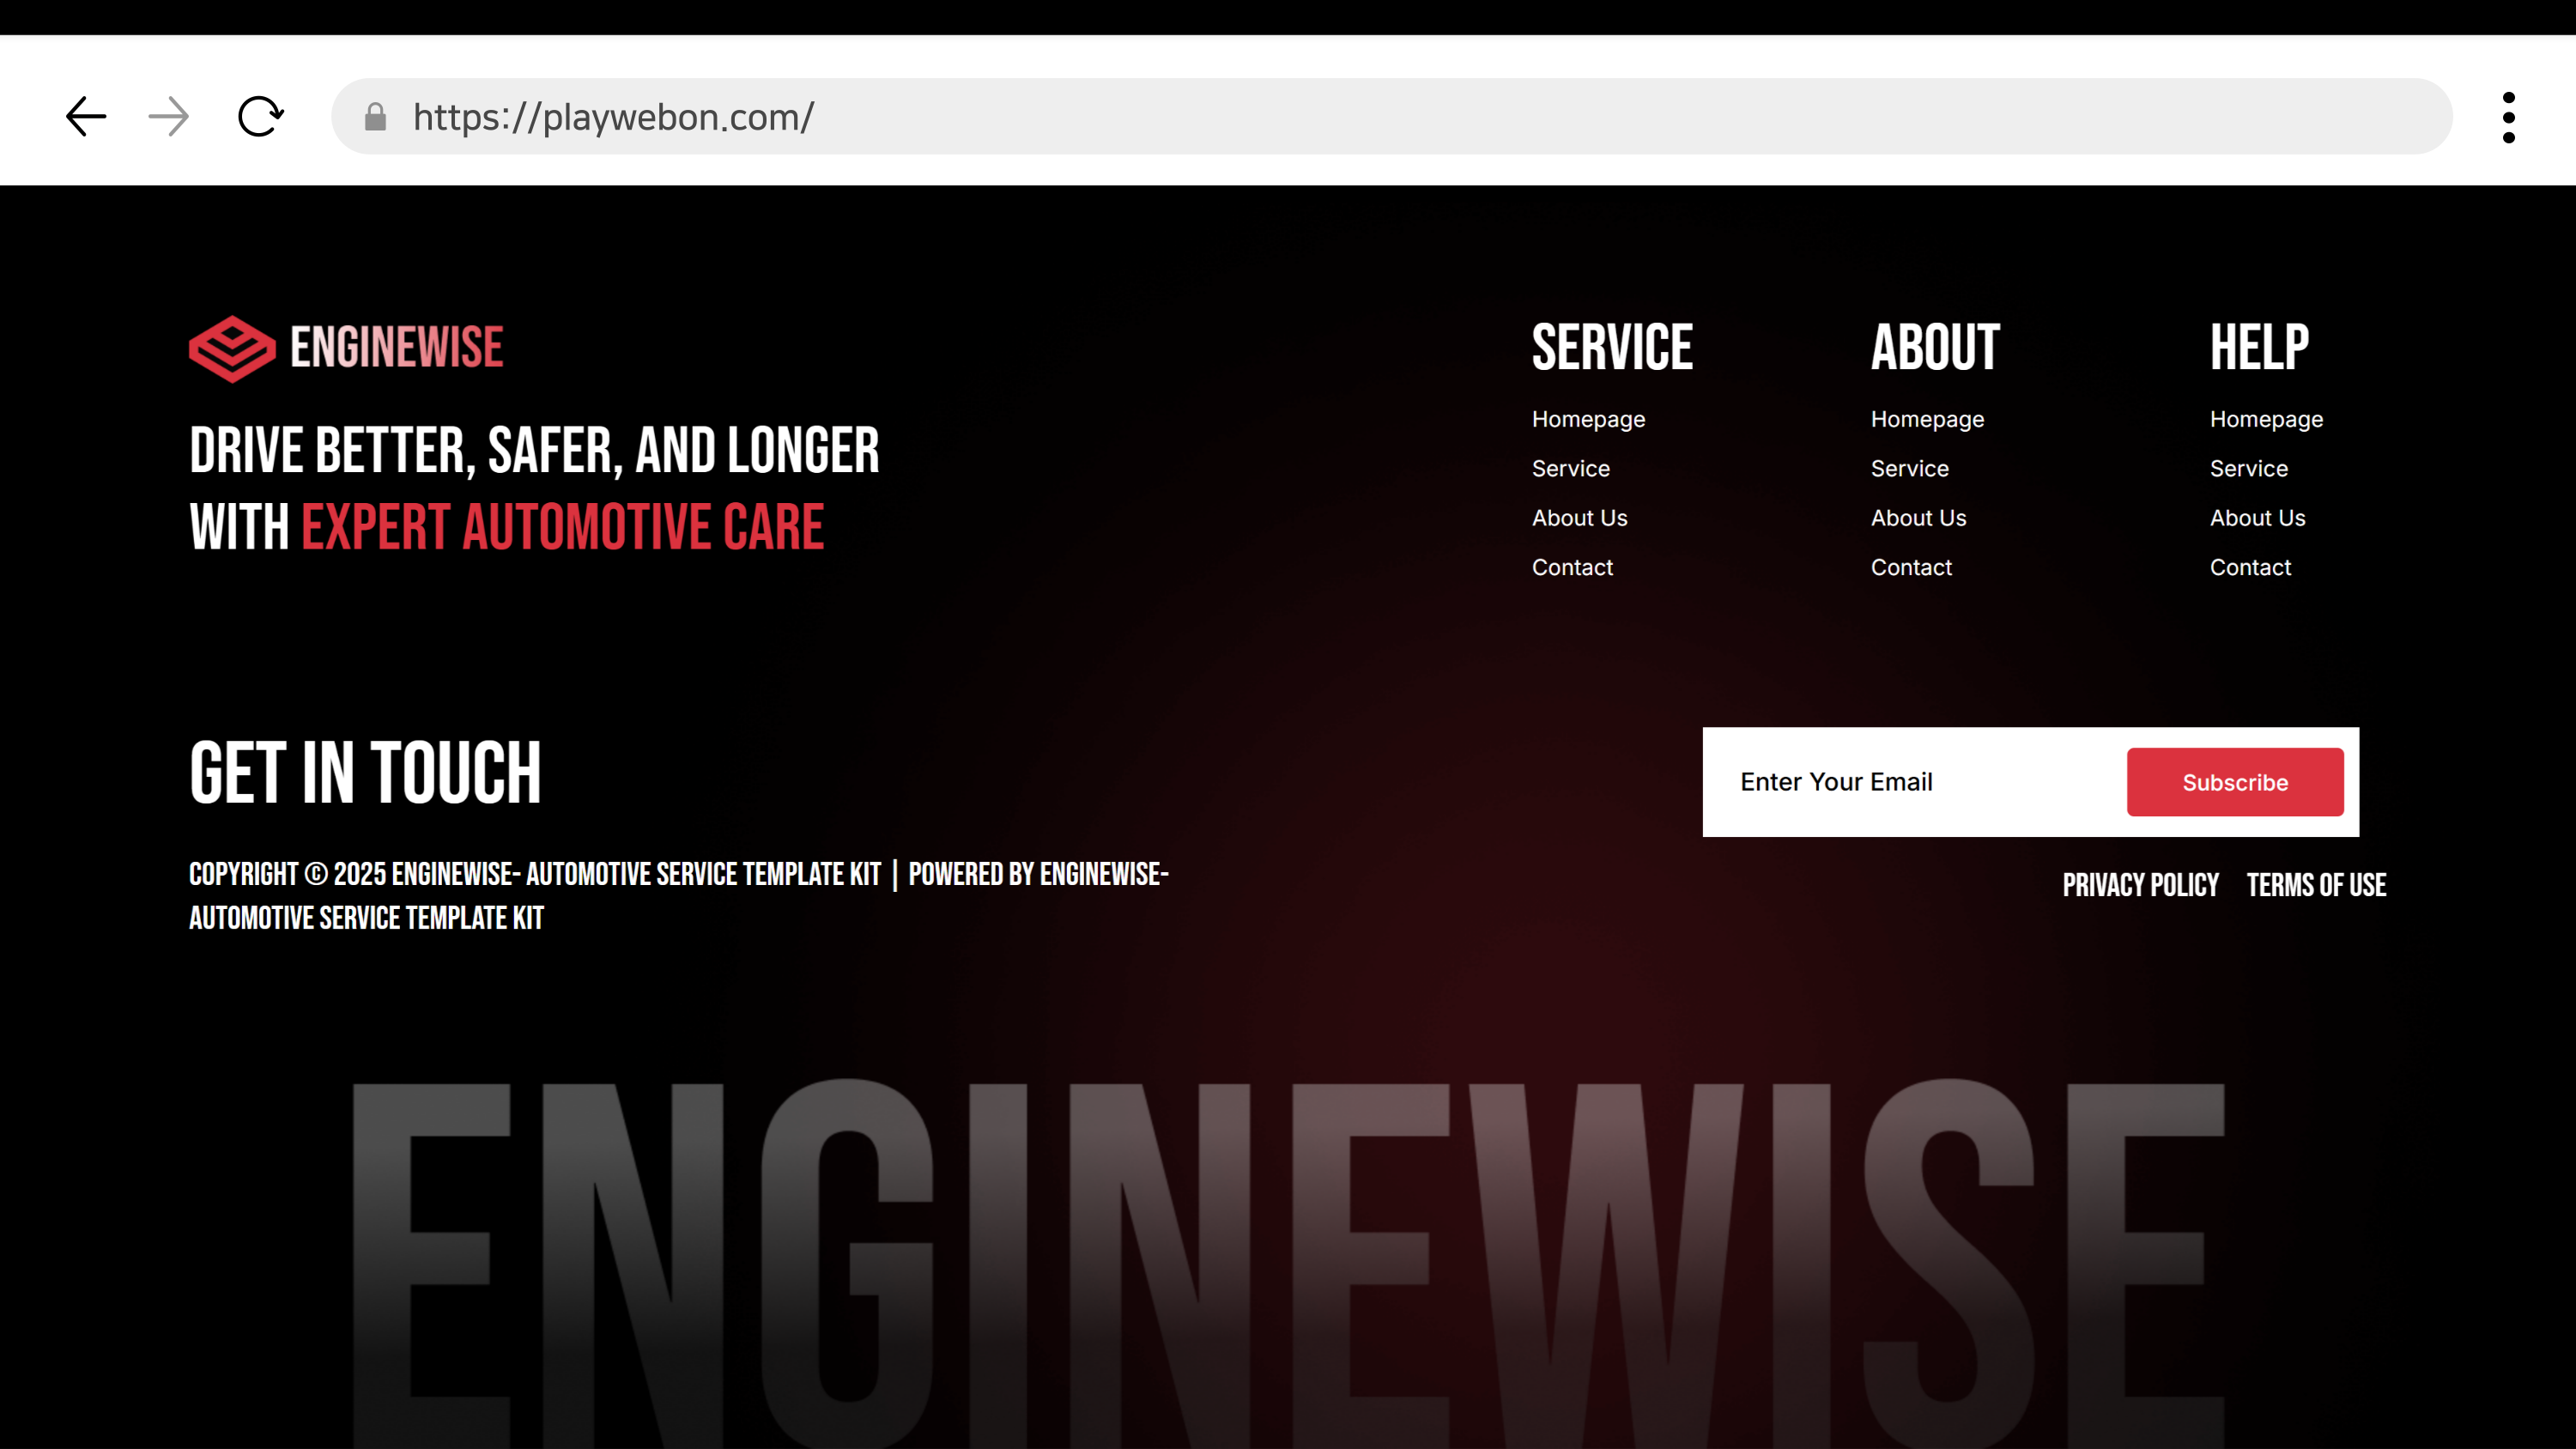Click Service link under About column
The height and width of the screenshot is (1449, 2576).
pos(1909,468)
